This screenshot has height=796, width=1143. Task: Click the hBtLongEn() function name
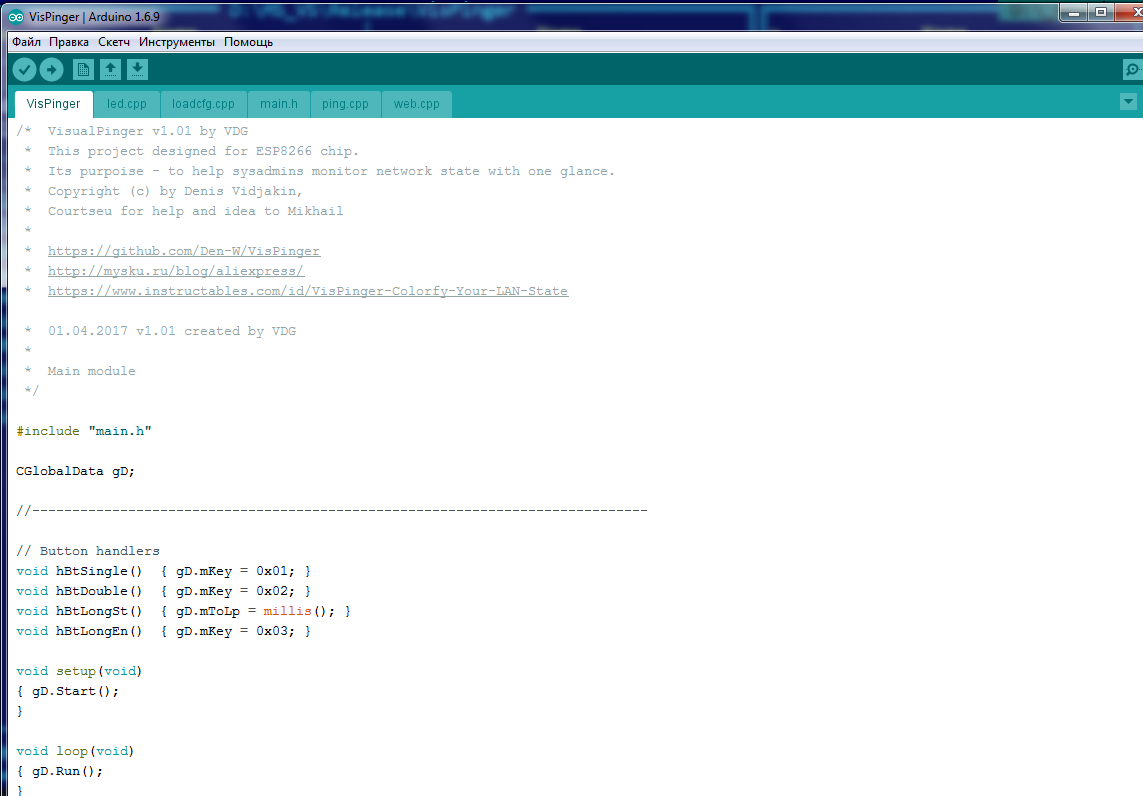pos(98,631)
